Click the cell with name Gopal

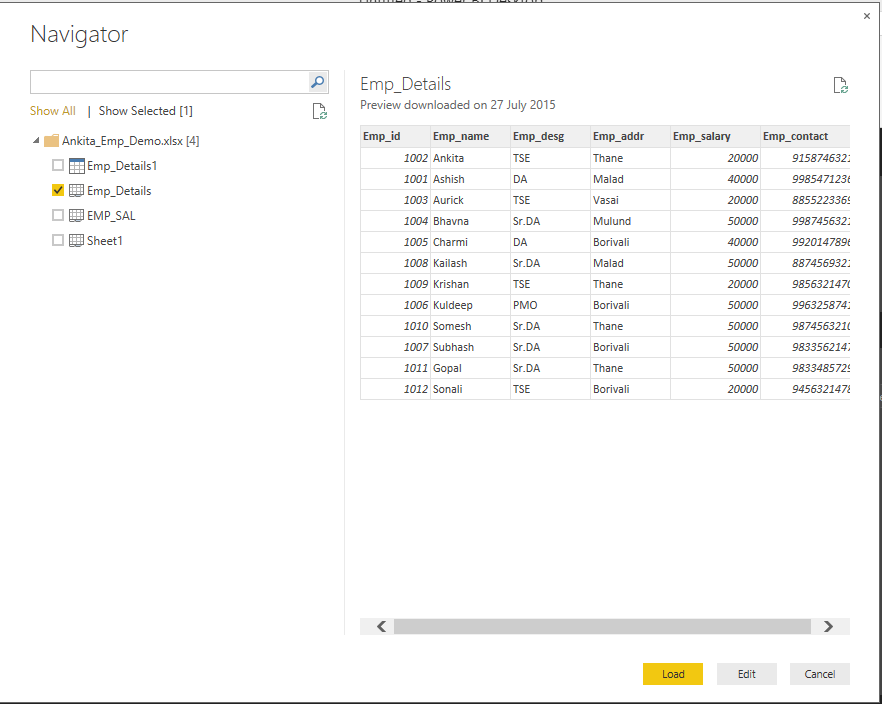click(470, 368)
